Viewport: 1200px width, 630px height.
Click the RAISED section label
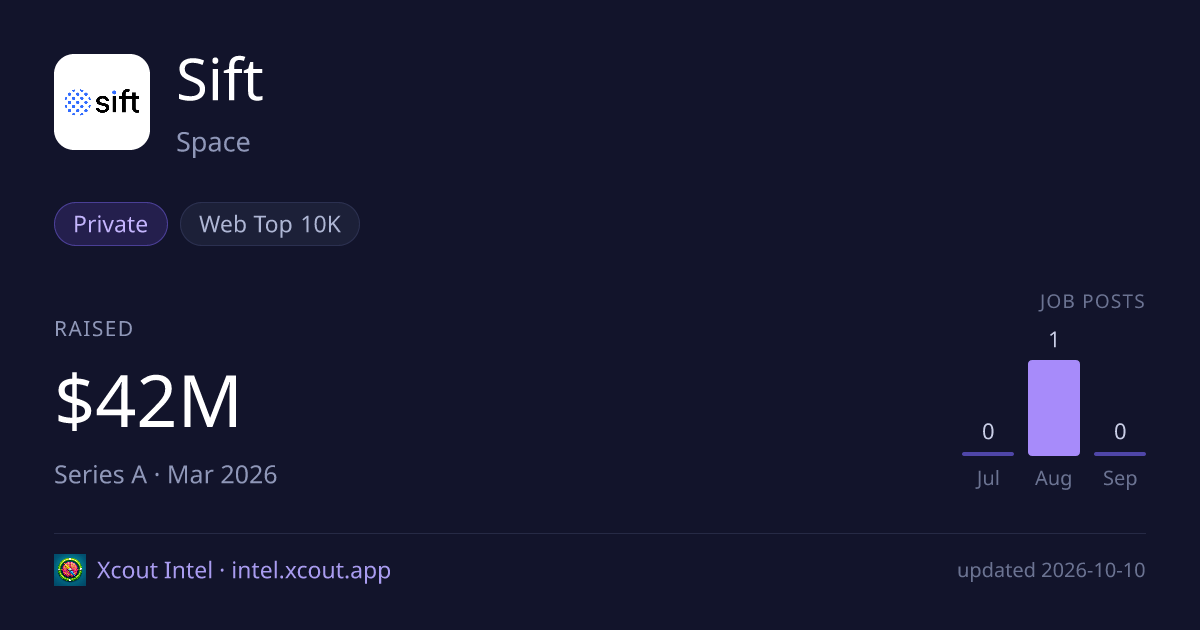point(94,329)
